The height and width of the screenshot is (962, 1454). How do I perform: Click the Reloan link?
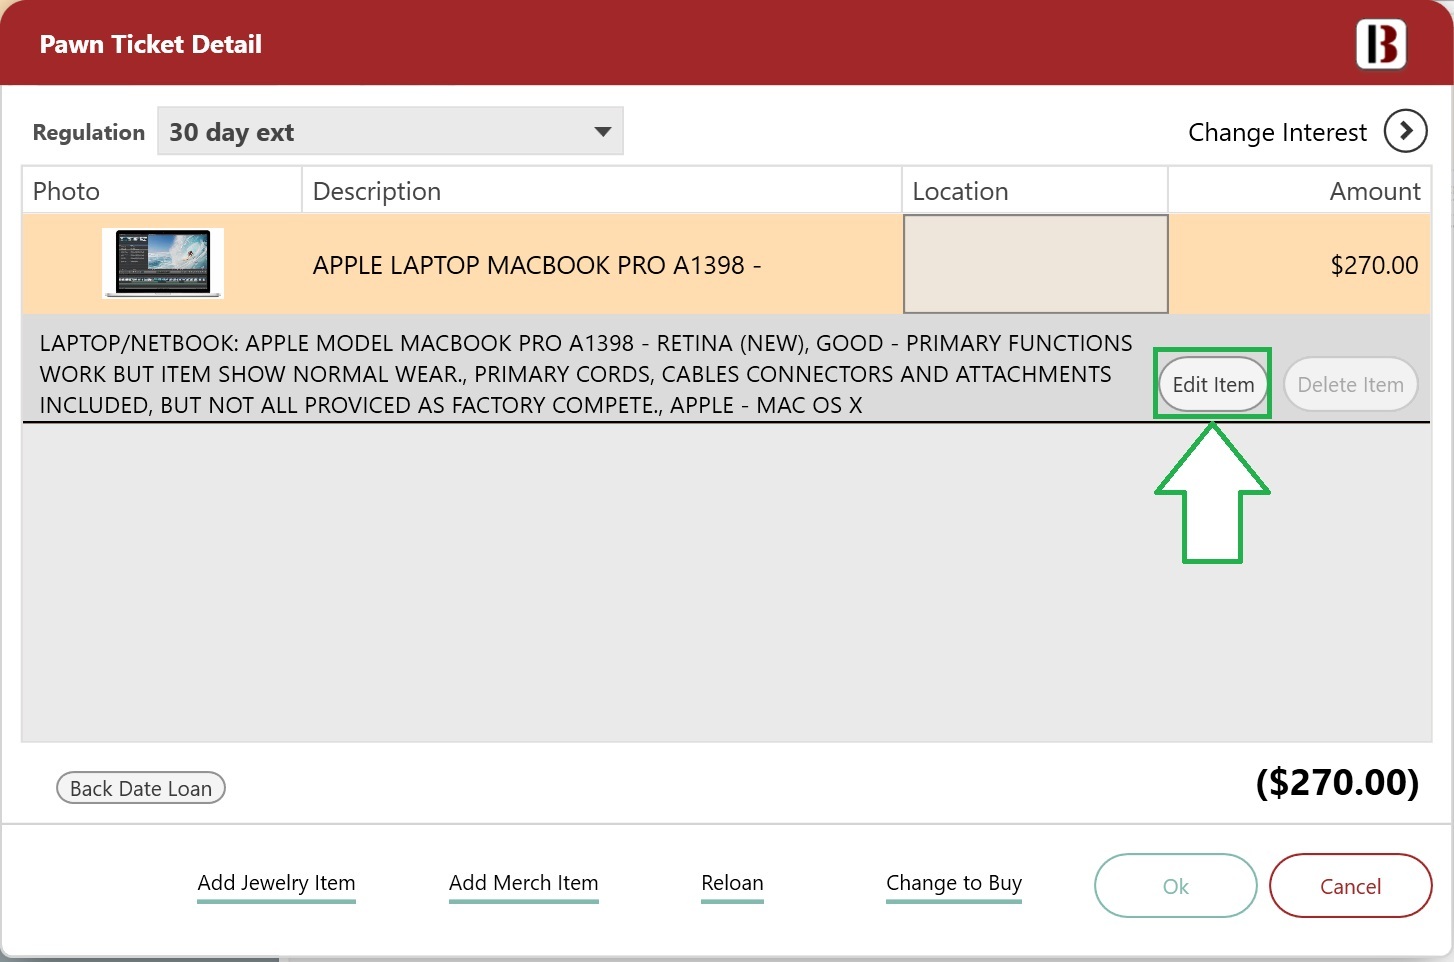tap(732, 883)
